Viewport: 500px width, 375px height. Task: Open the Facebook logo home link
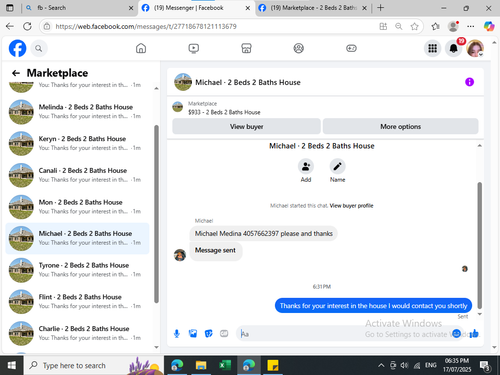[17, 48]
